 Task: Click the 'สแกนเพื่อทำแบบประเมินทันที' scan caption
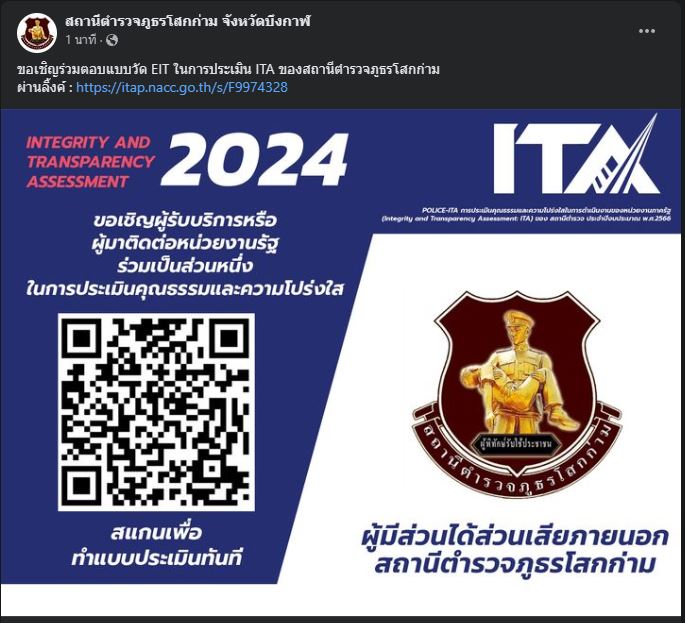pyautogui.click(x=156, y=546)
